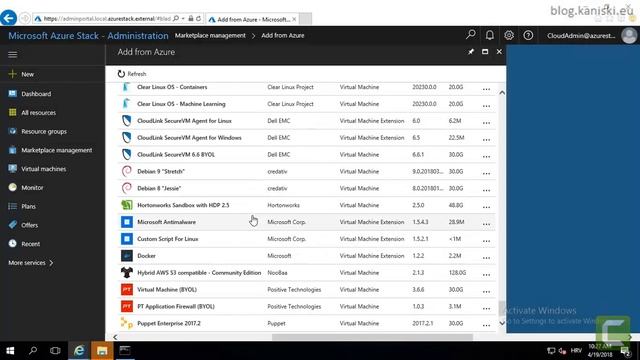Open the command prompt taskbar icon
Viewport: 640px width, 360px height.
(125, 351)
